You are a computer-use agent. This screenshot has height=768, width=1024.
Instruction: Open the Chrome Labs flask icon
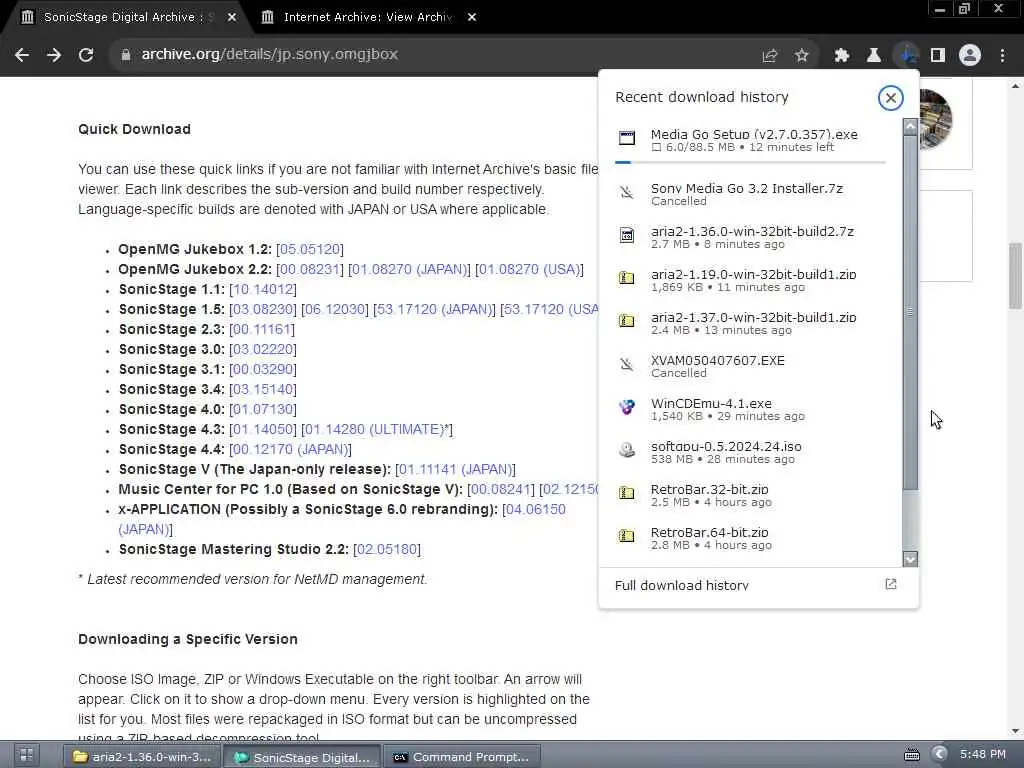tap(873, 56)
